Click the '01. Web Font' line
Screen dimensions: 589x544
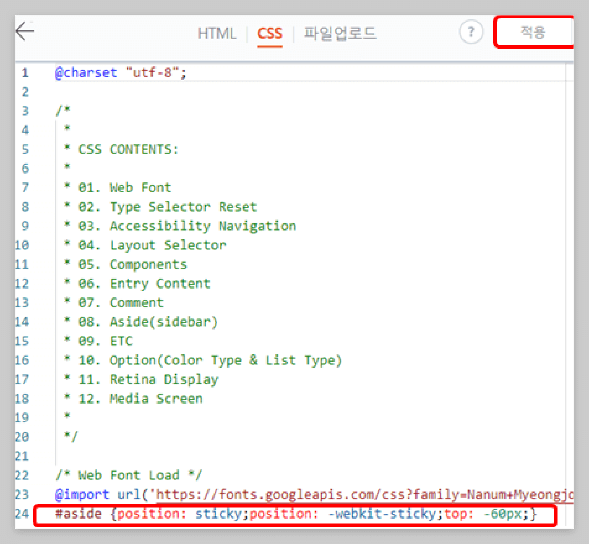[x=118, y=187]
